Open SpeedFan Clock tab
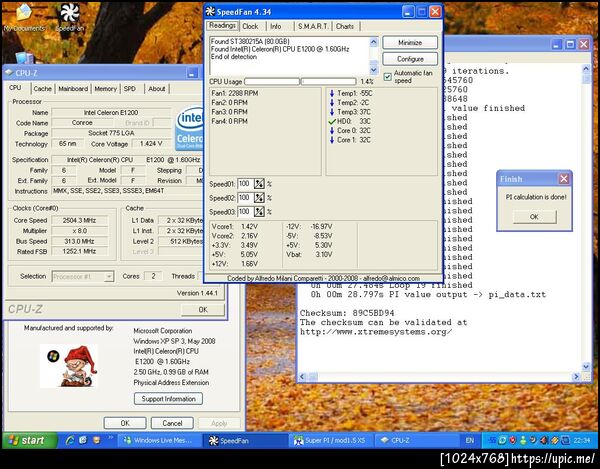 pyautogui.click(x=250, y=26)
